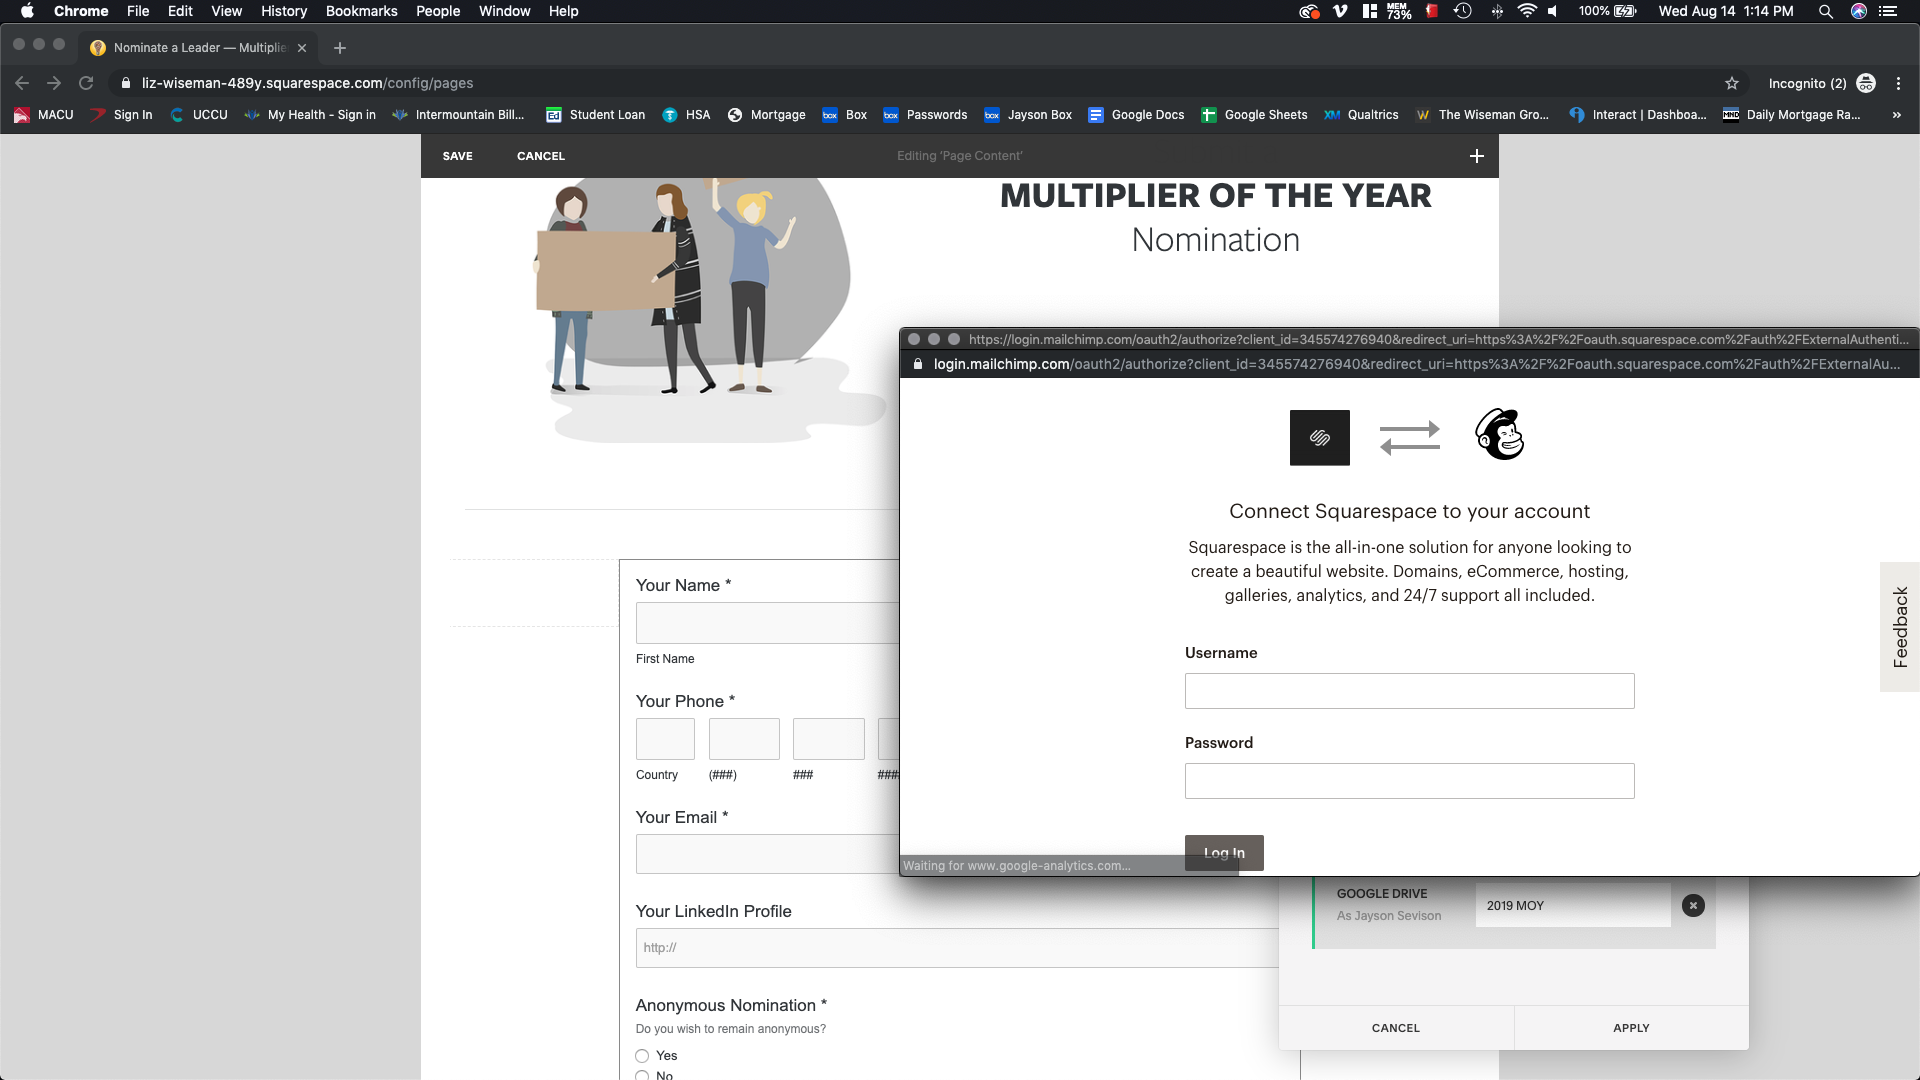Open the Jayson Box bookmark
1920x1080 pixels.
click(1028, 115)
